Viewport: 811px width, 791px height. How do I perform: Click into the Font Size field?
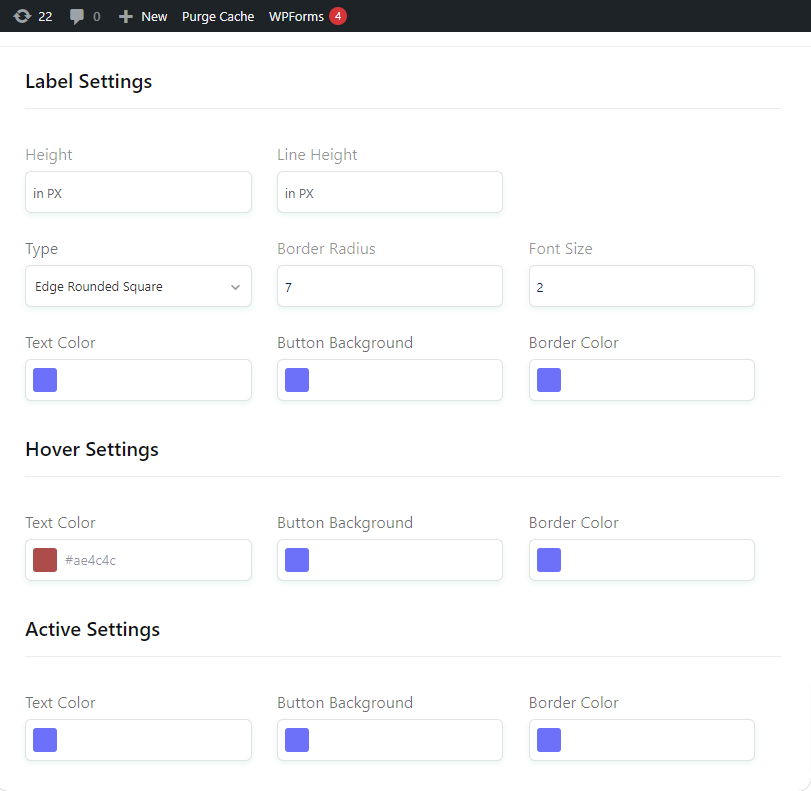pyautogui.click(x=641, y=286)
